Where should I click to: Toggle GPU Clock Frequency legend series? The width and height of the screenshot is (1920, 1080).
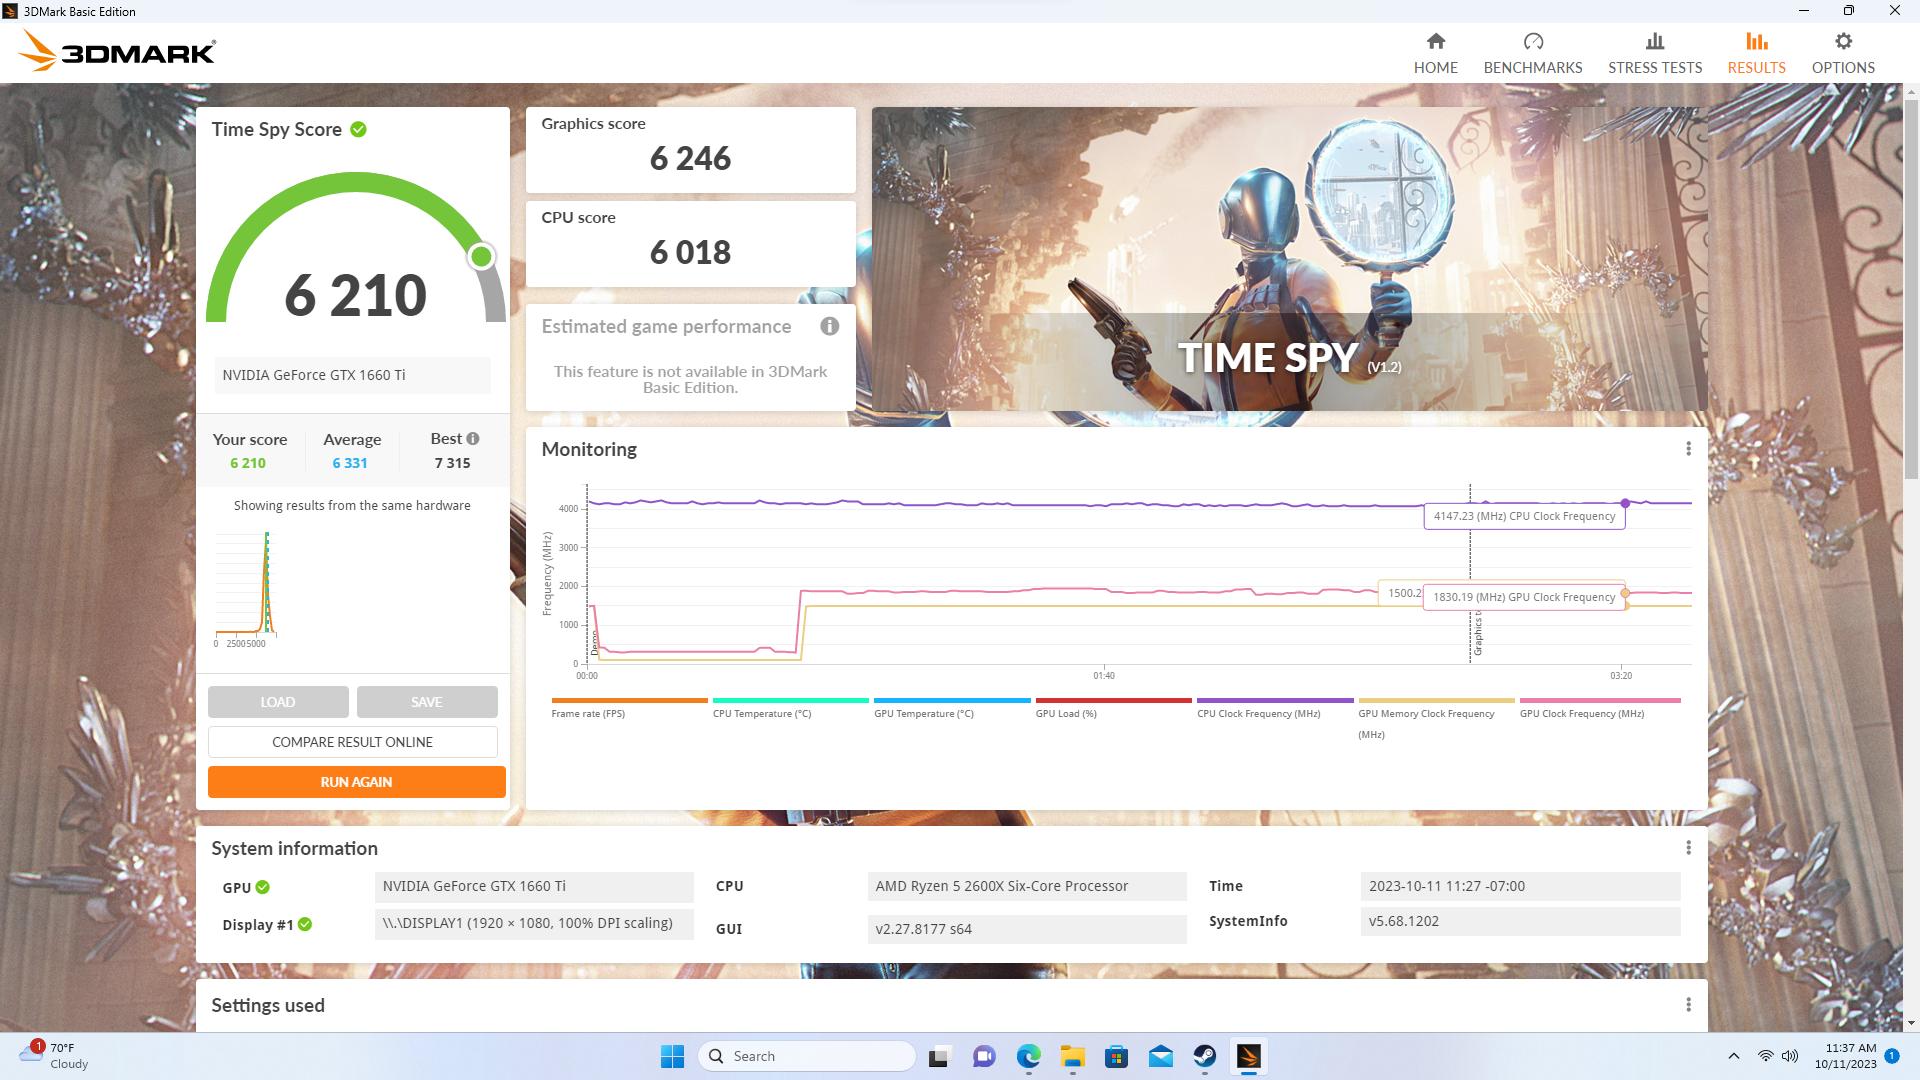pos(1598,708)
